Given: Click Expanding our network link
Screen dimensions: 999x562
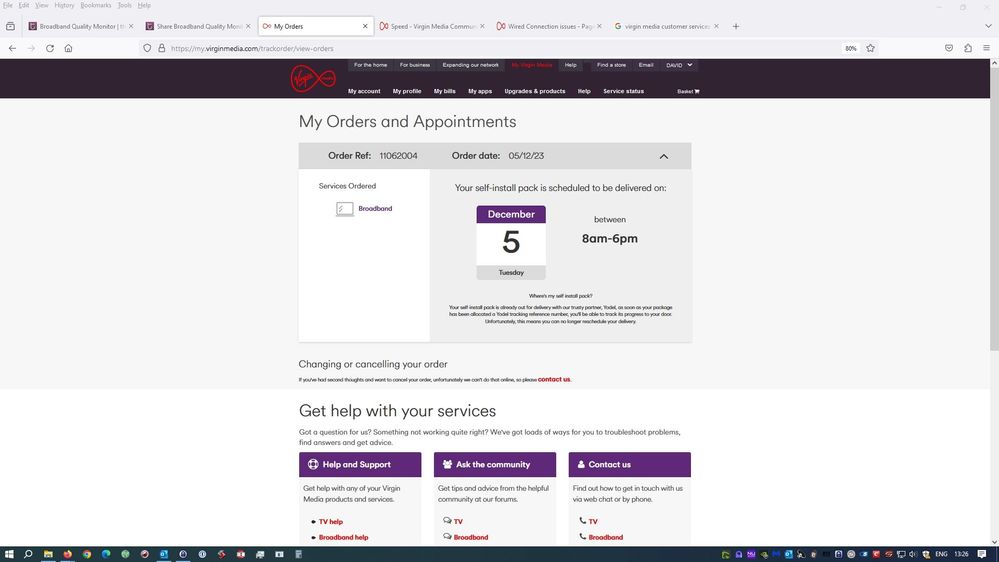Looking at the screenshot, I should pos(470,65).
